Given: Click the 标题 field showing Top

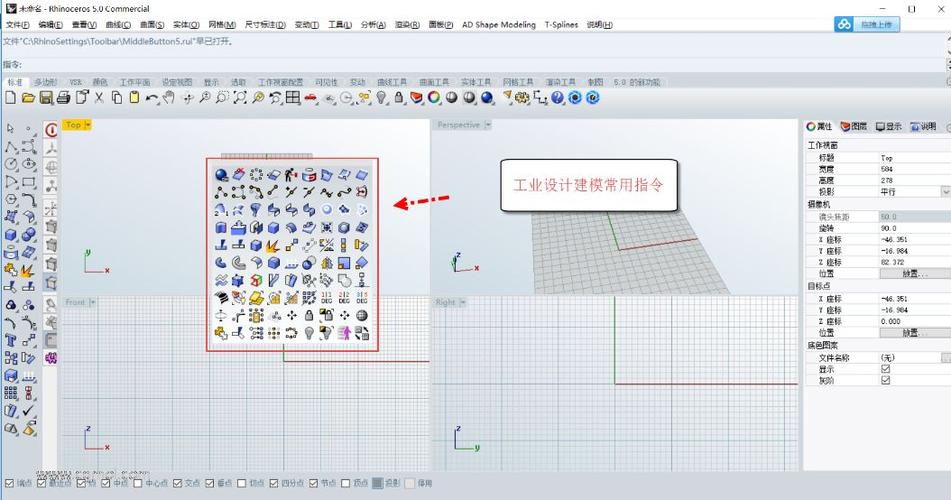Looking at the screenshot, I should (x=915, y=158).
